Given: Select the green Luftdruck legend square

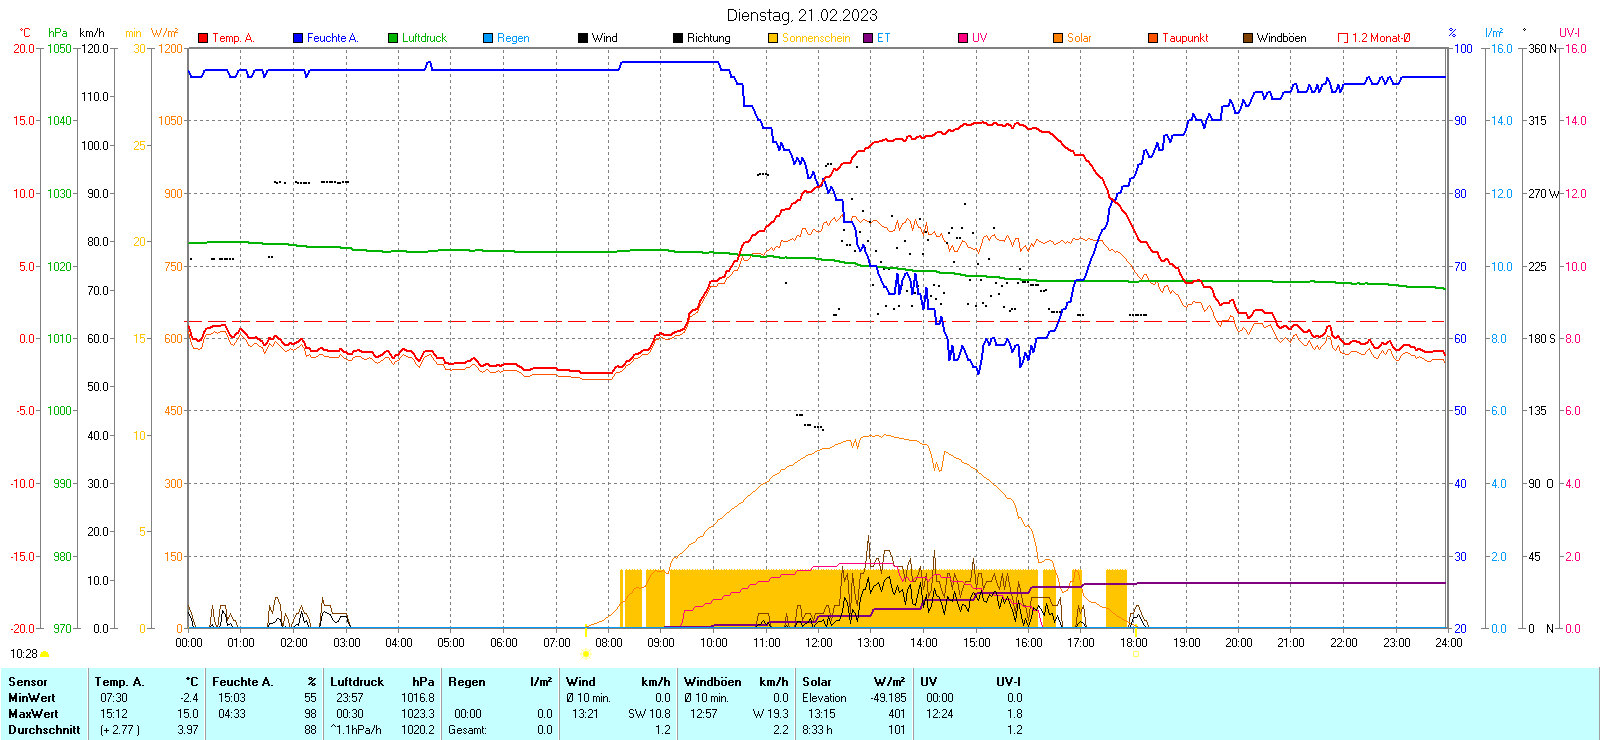Looking at the screenshot, I should coord(393,38).
